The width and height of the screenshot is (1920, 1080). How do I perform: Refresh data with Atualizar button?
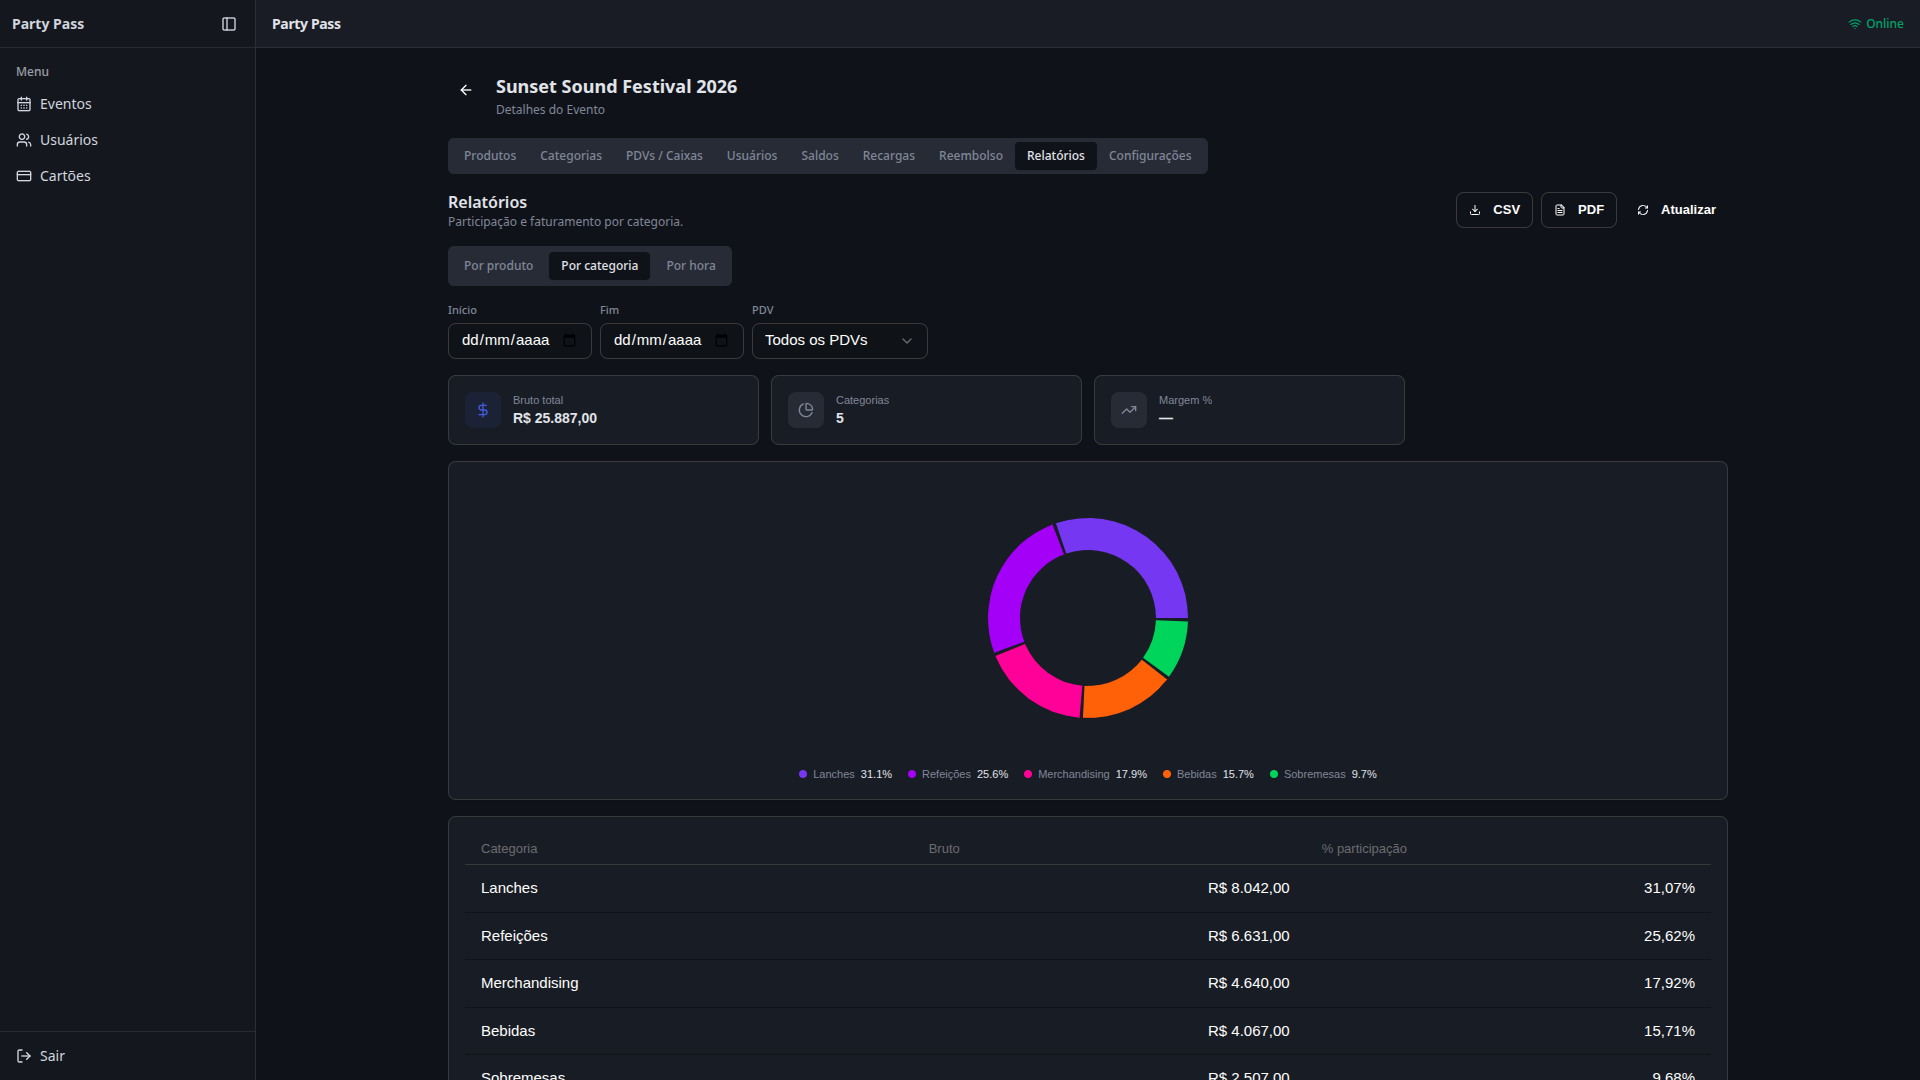(x=1676, y=210)
